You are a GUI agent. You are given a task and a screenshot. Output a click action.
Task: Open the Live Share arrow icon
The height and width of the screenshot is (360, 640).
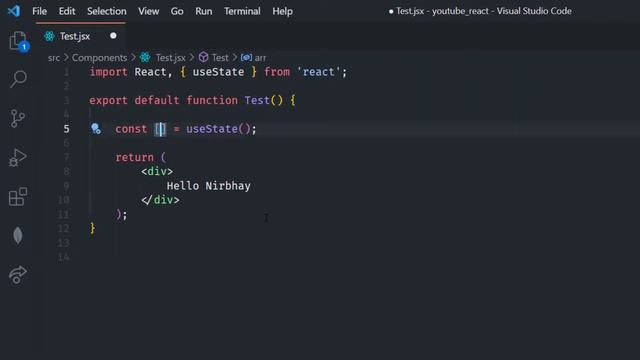click(x=18, y=275)
